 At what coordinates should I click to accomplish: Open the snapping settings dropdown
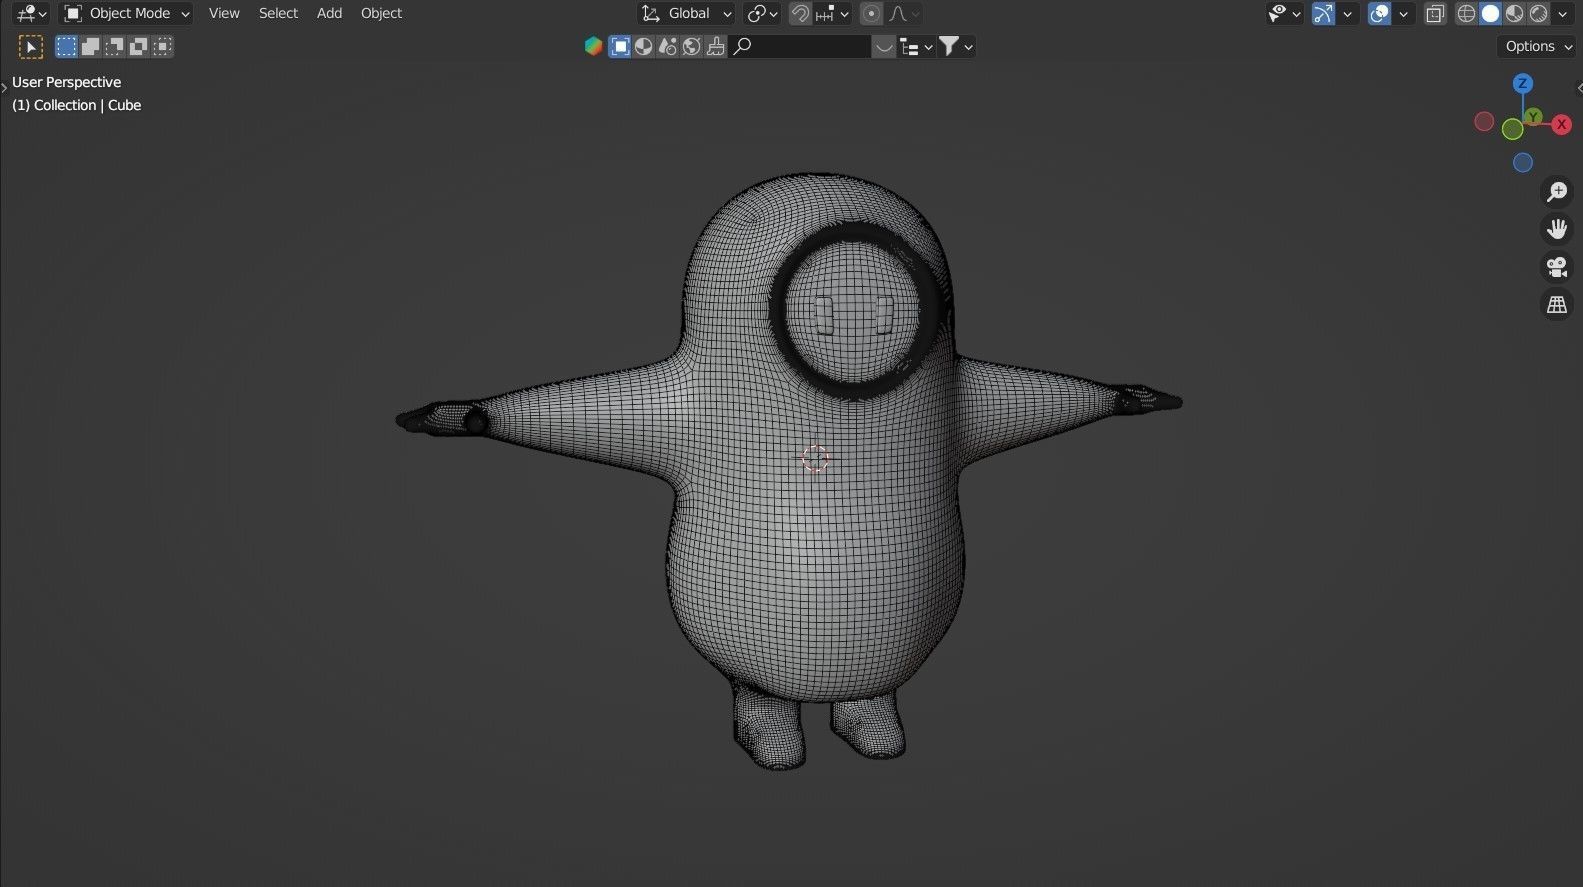click(x=832, y=13)
